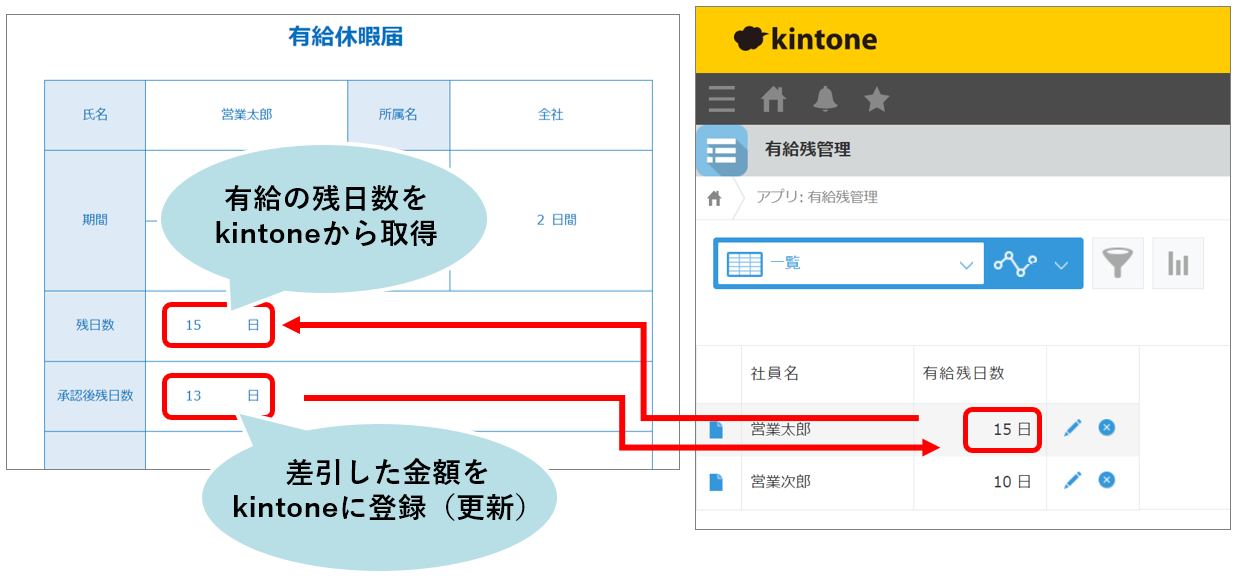
Task: Edit the 営業太郎 record with pencil
Action: pos(1073,428)
